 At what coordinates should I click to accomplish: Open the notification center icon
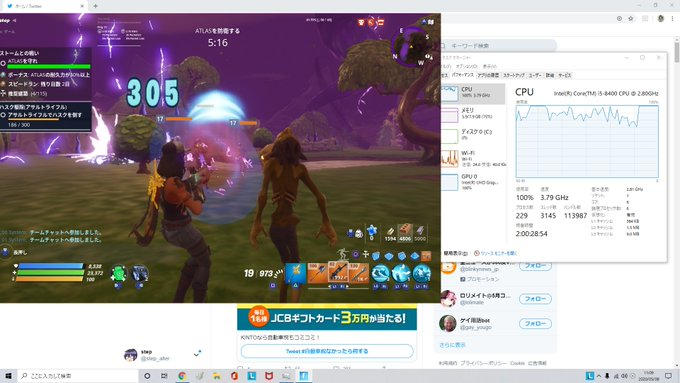pyautogui.click(x=669, y=376)
